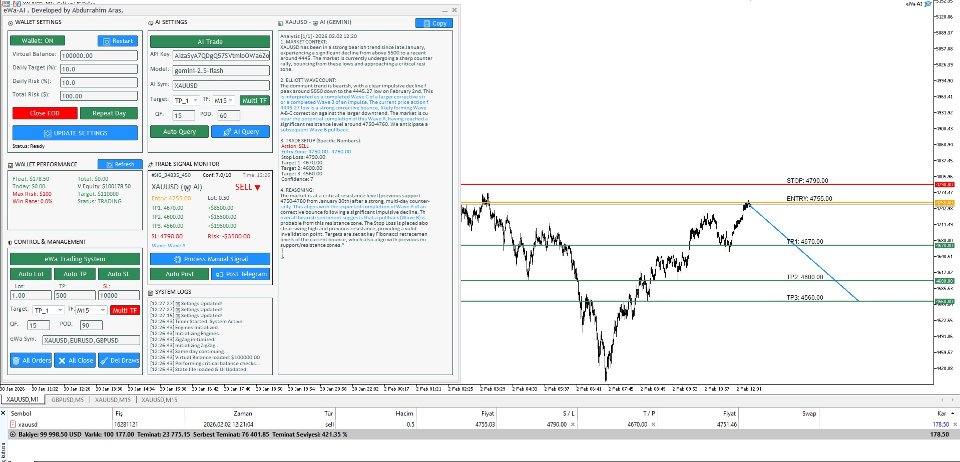
Task: Click the POD field showing 60
Action: 229,116
